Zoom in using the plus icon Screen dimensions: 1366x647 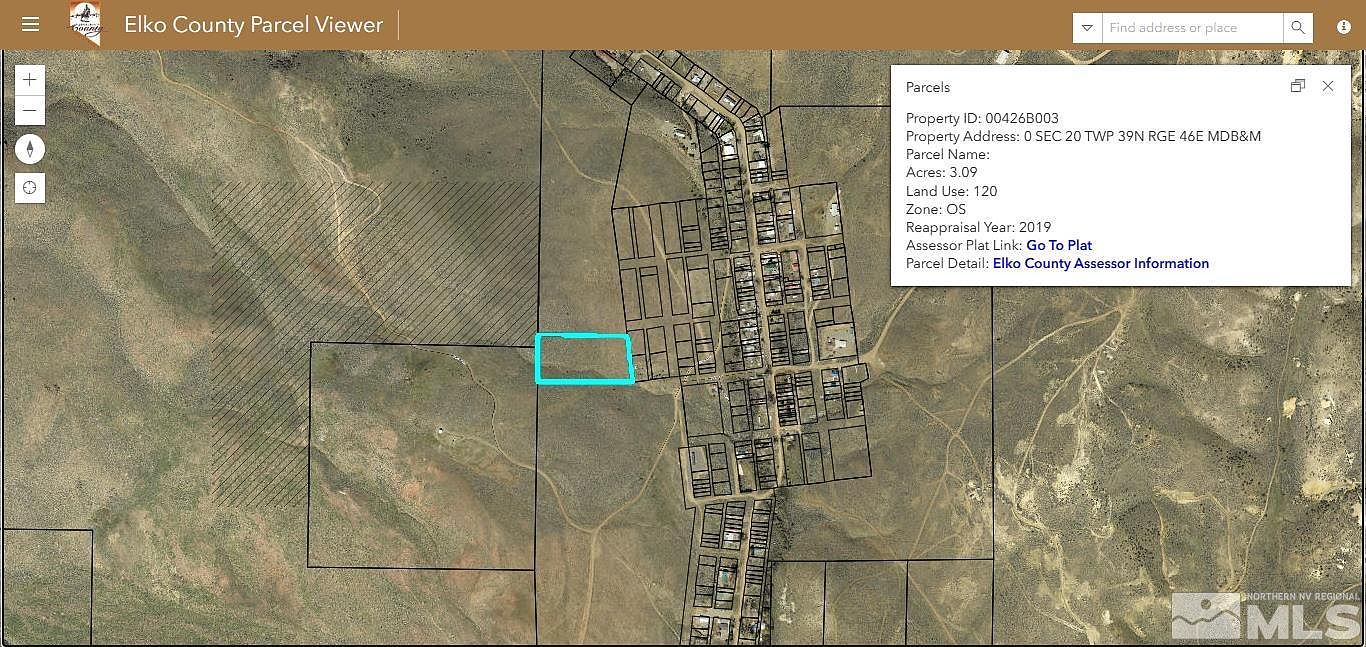point(29,79)
